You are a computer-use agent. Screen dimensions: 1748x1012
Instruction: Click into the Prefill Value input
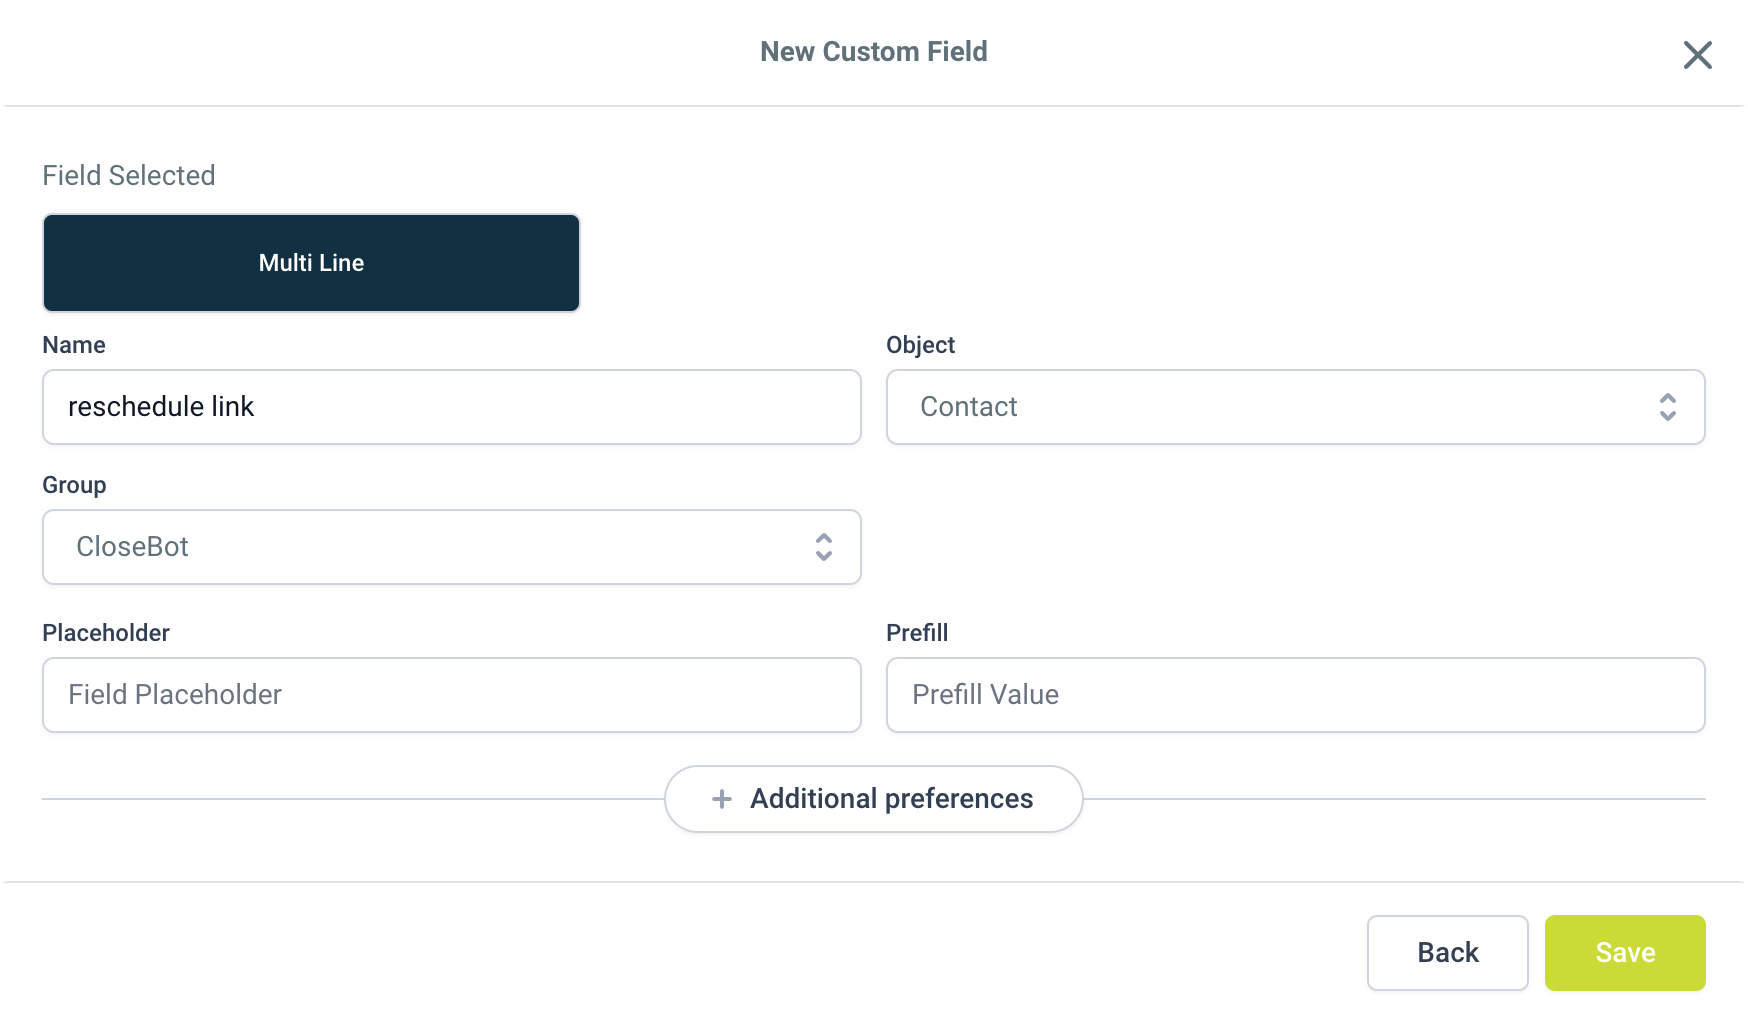pyautogui.click(x=1294, y=695)
